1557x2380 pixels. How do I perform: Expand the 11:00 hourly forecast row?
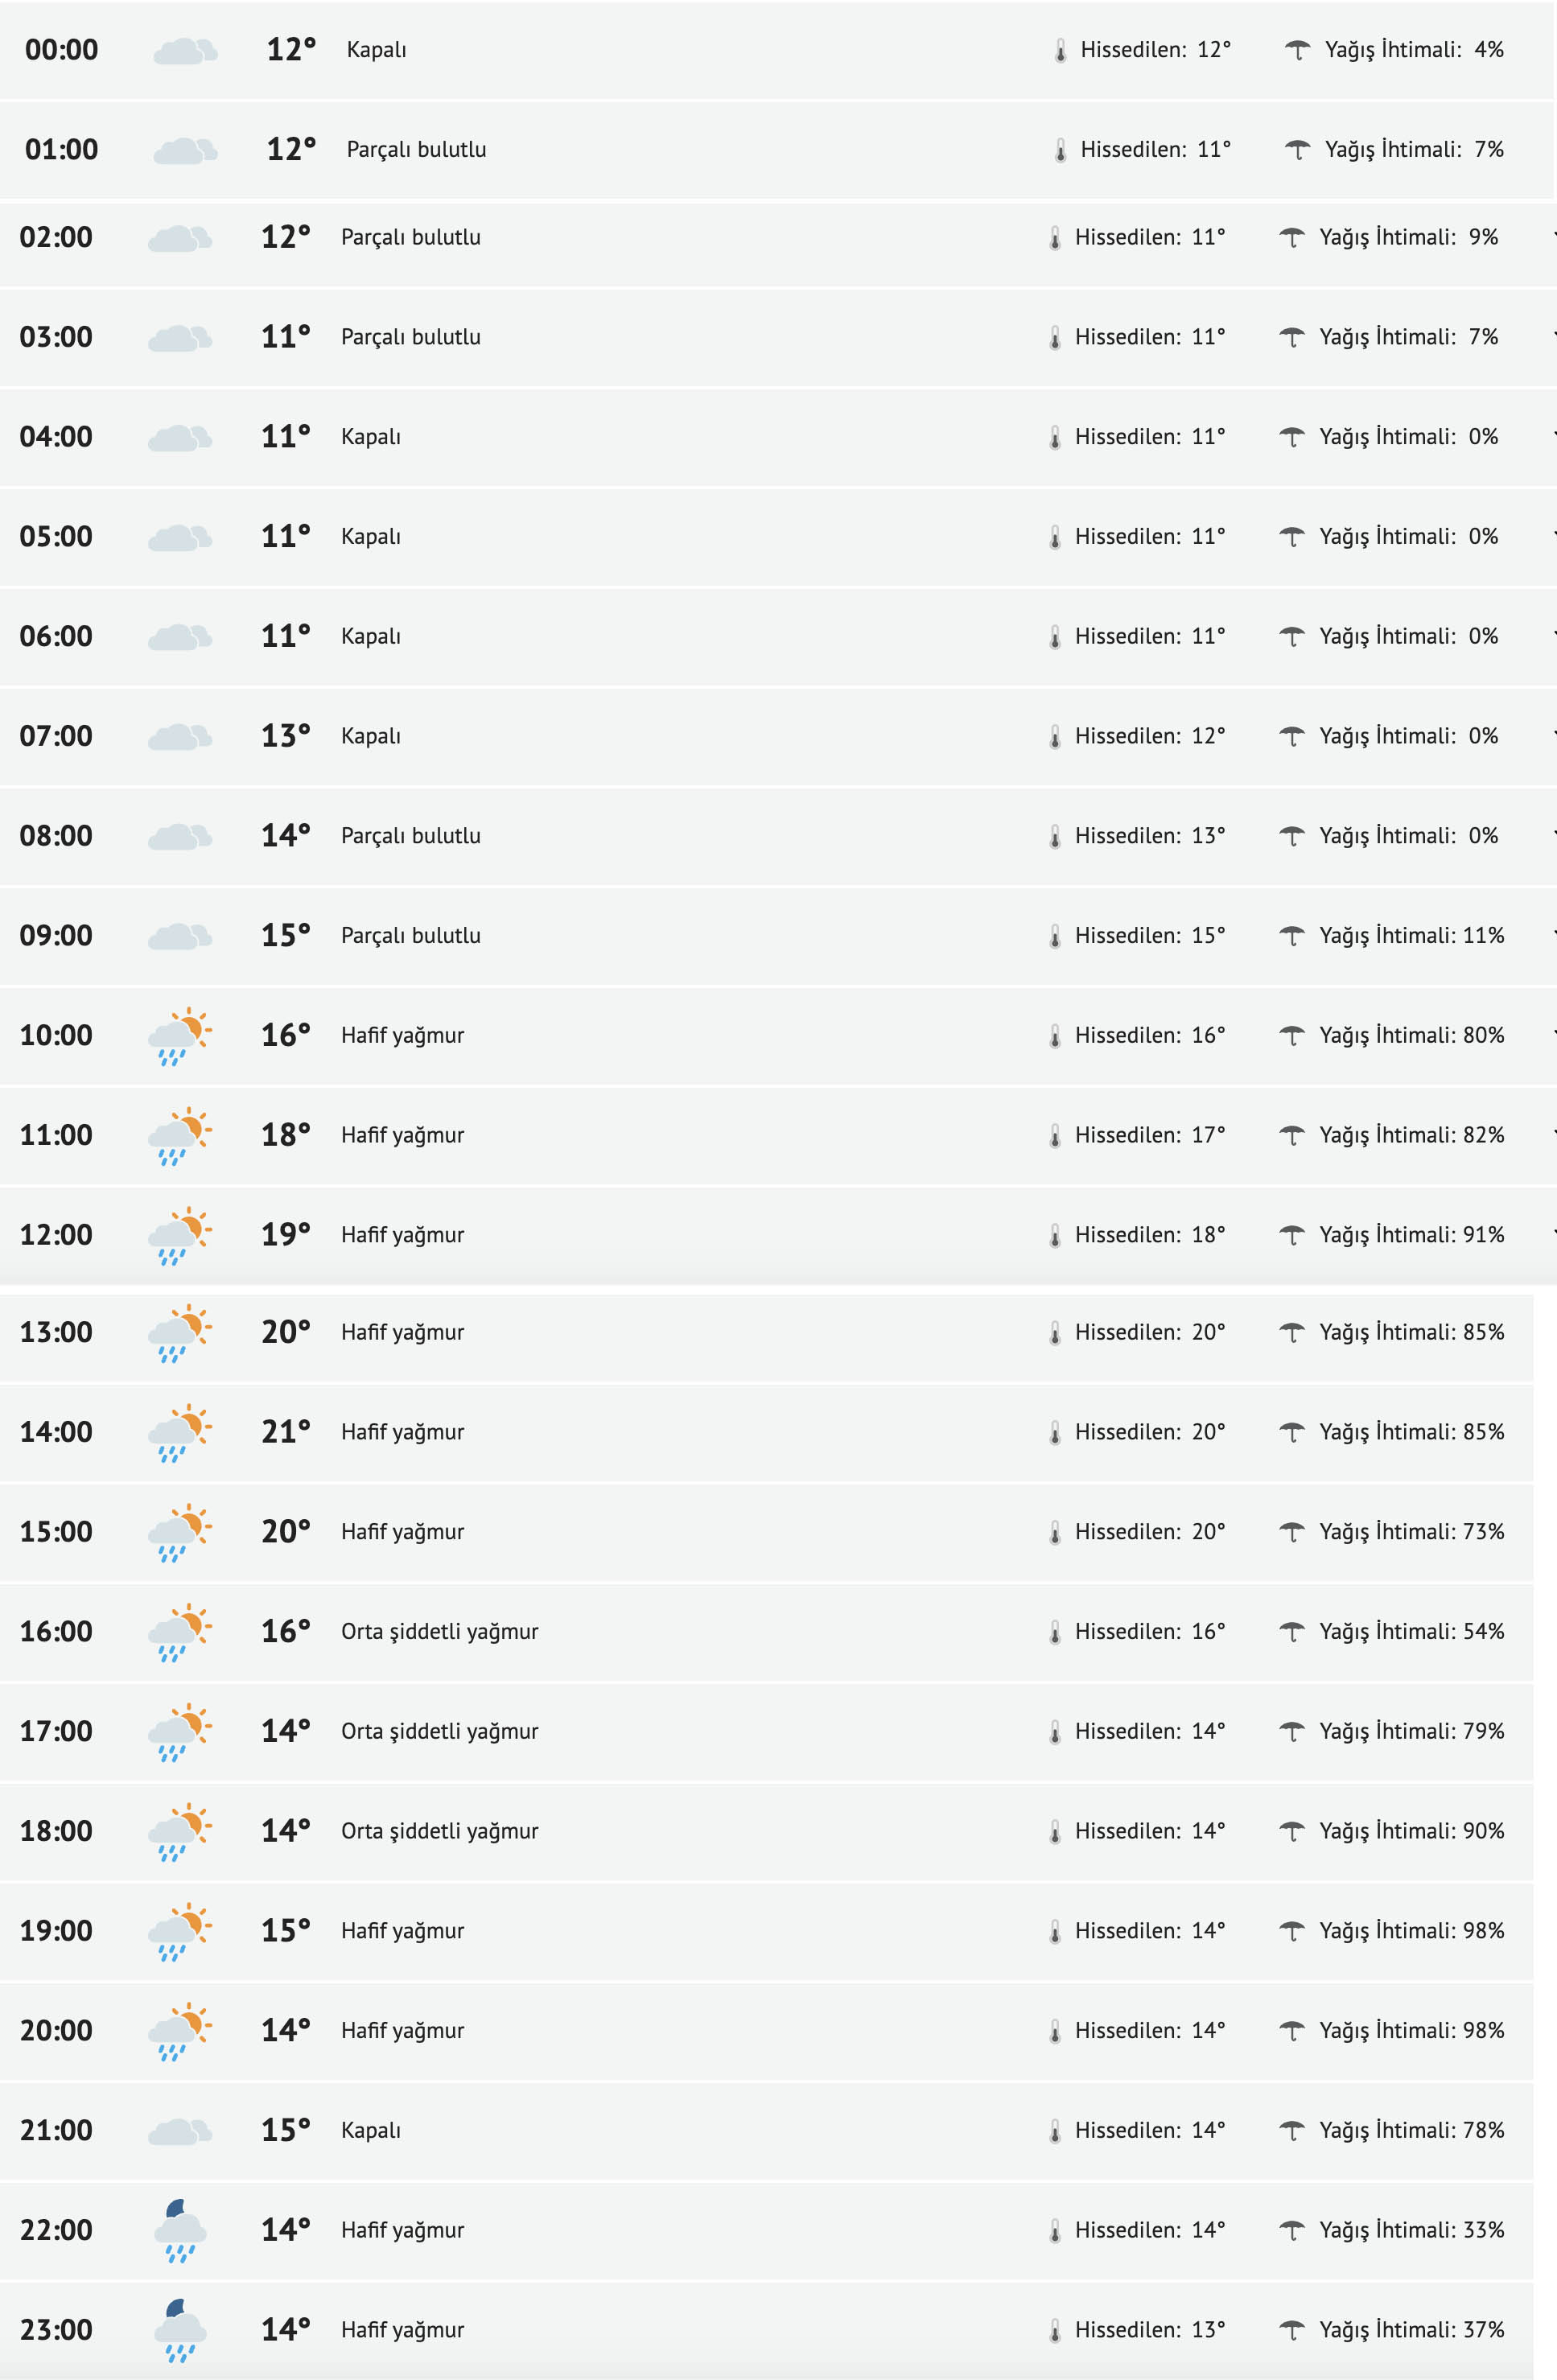[1553, 1135]
